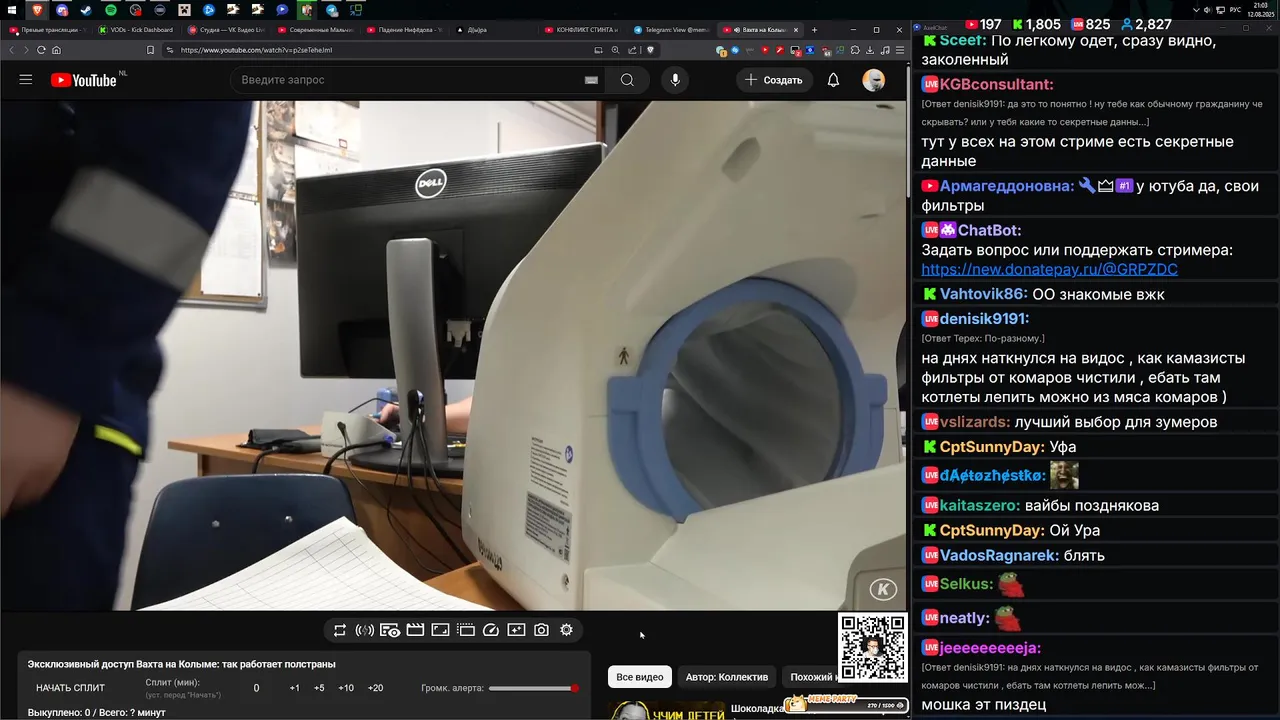The image size is (1280, 720).
Task: Open Brave Shields lion icon
Action: pos(650,50)
